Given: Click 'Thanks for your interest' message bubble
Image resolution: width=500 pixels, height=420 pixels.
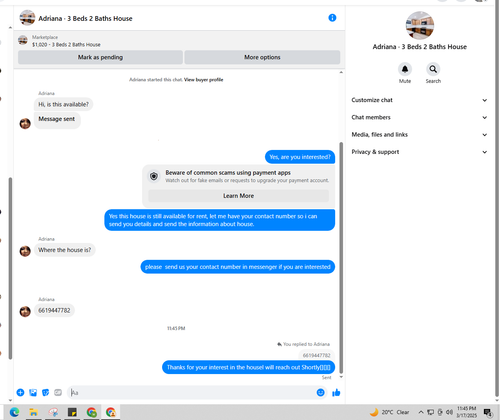Looking at the screenshot, I should click(x=249, y=367).
